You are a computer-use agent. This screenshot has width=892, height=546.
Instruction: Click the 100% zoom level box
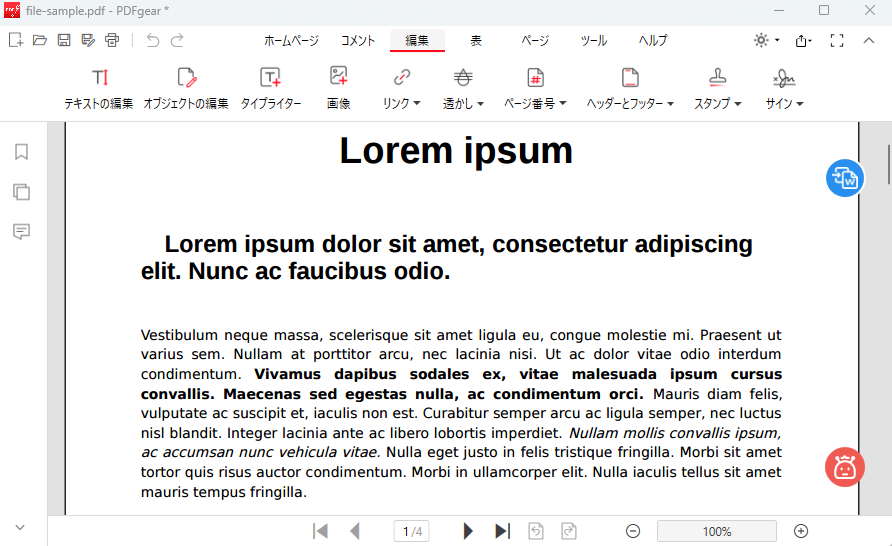point(717,531)
